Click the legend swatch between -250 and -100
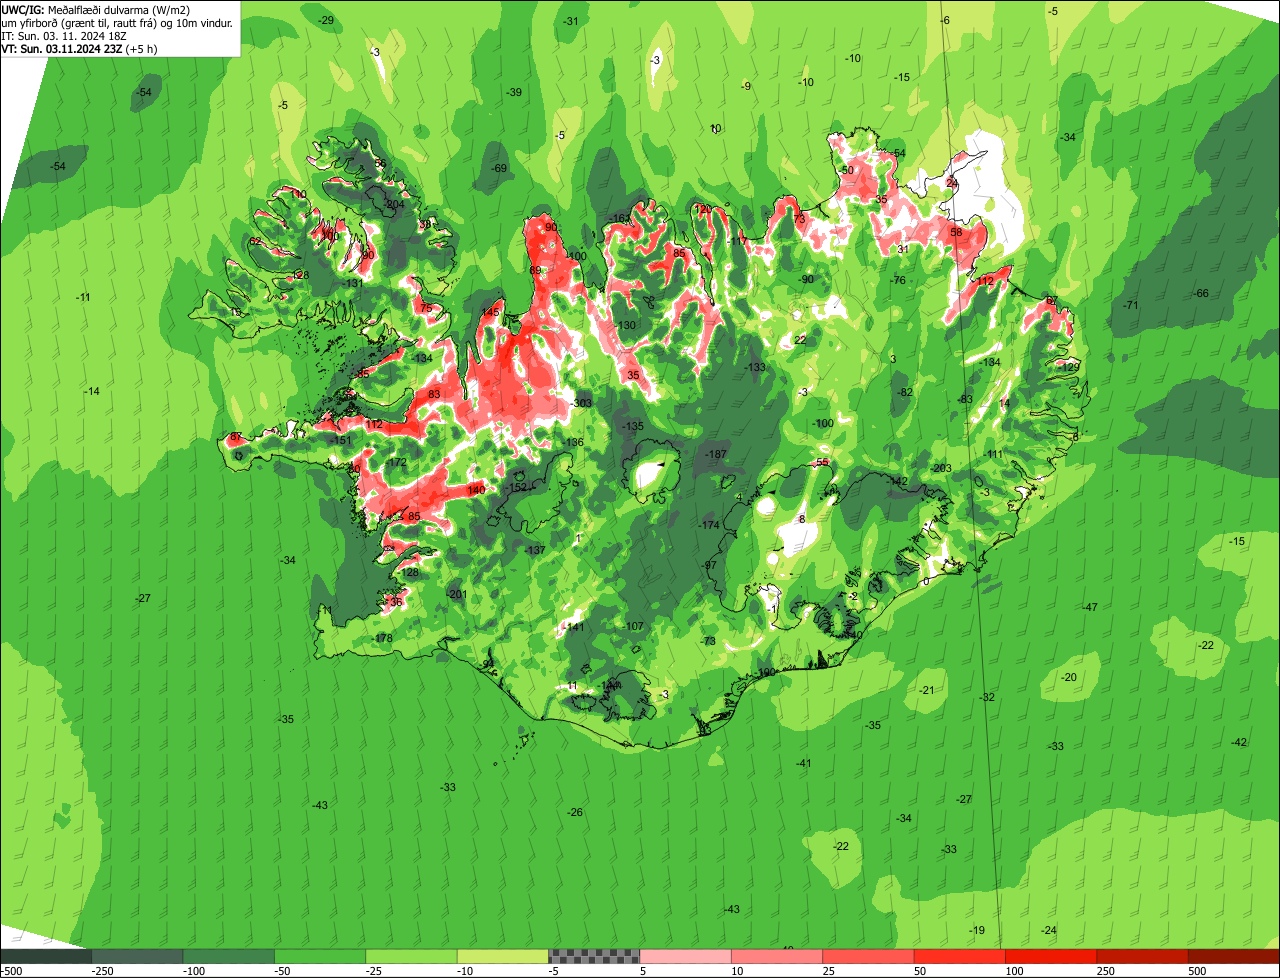 (137, 956)
